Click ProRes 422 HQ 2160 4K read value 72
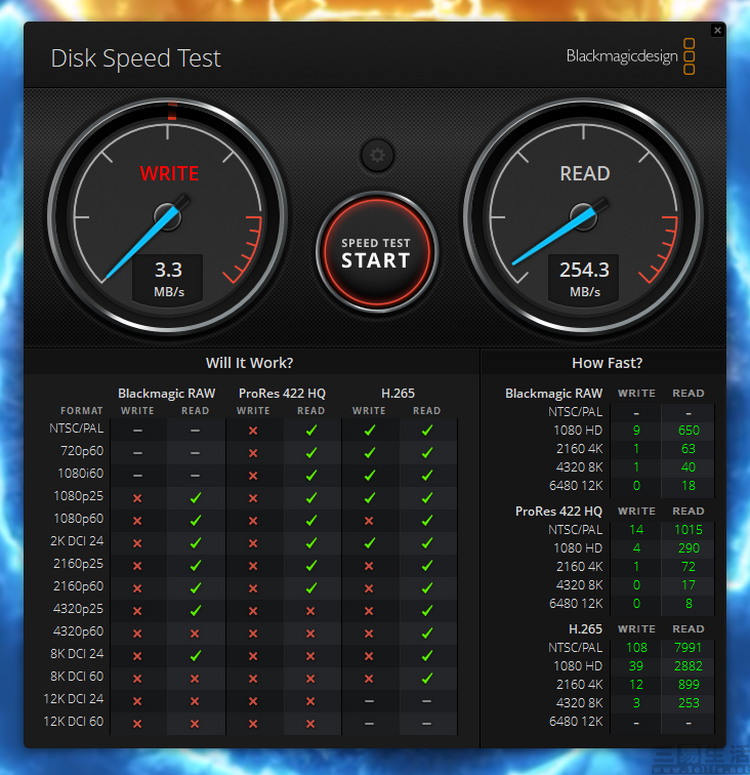This screenshot has width=750, height=775. (689, 567)
